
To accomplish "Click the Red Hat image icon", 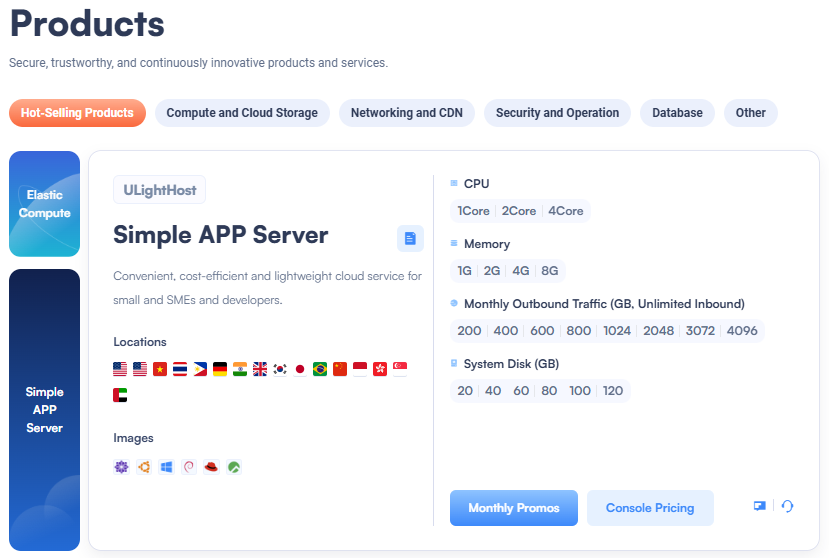I will click(x=211, y=467).
